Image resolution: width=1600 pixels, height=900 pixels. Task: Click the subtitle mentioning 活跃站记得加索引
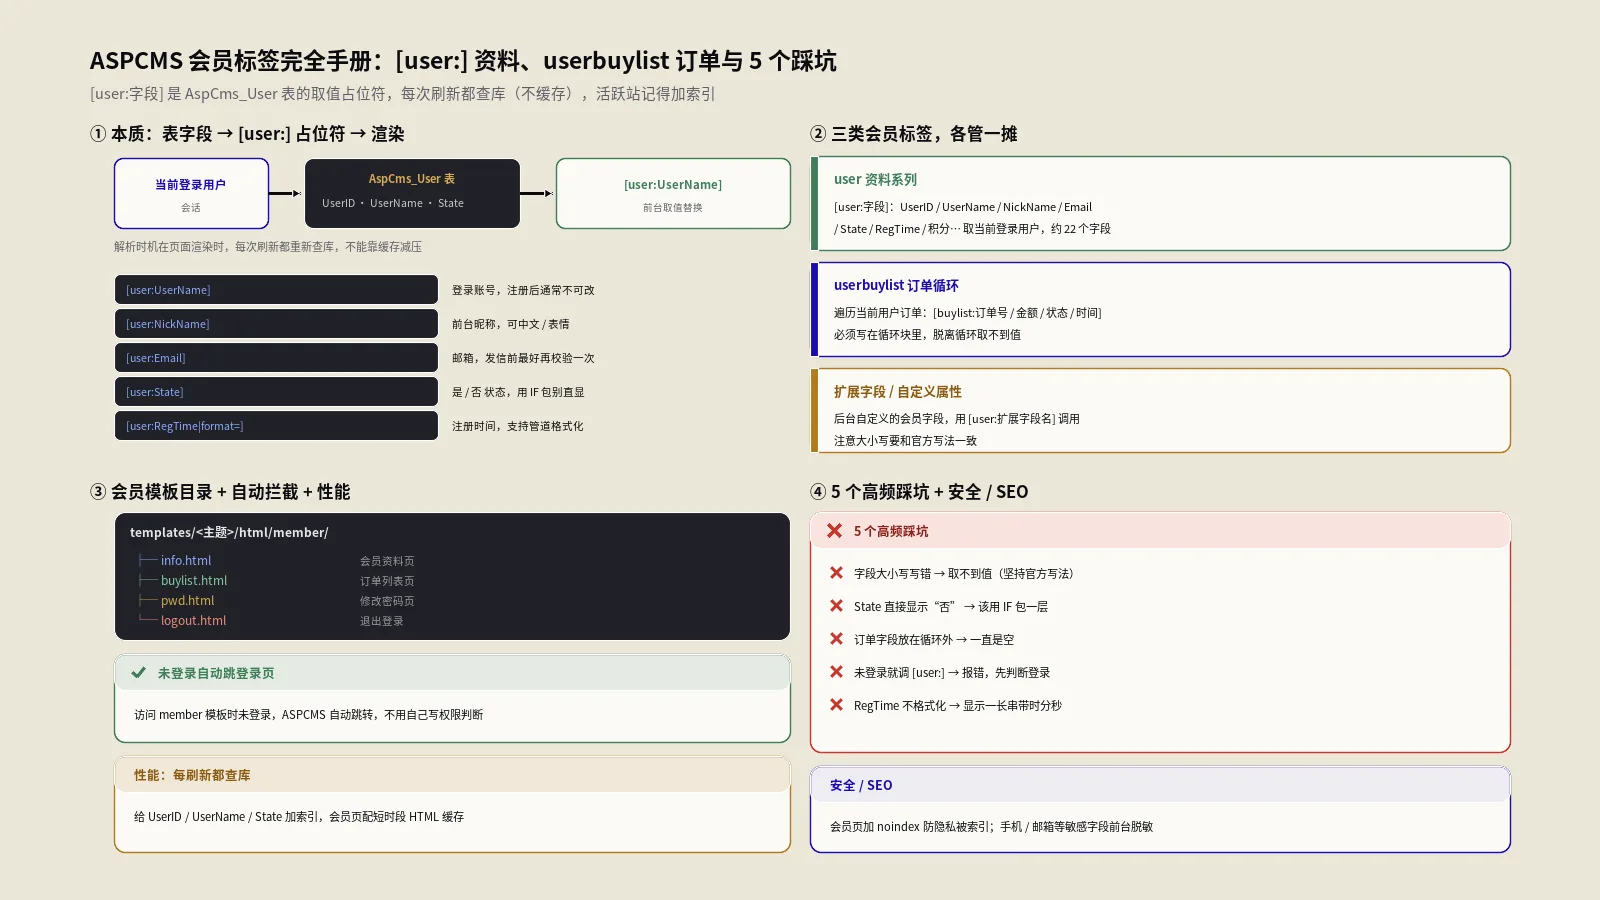(402, 94)
